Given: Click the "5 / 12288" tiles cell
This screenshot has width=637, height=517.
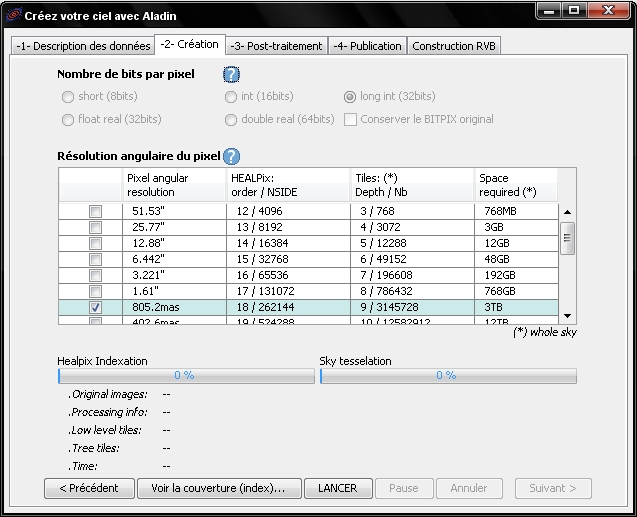Looking at the screenshot, I should [x=412, y=243].
